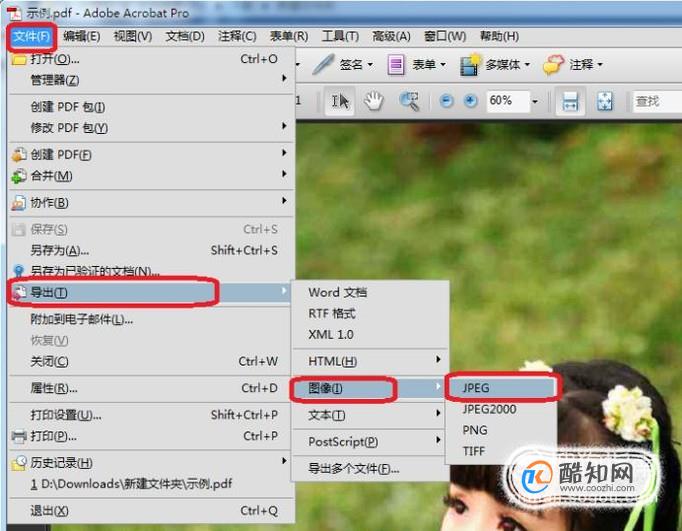Choose 打印设置(U)... menu entry

[150, 415]
